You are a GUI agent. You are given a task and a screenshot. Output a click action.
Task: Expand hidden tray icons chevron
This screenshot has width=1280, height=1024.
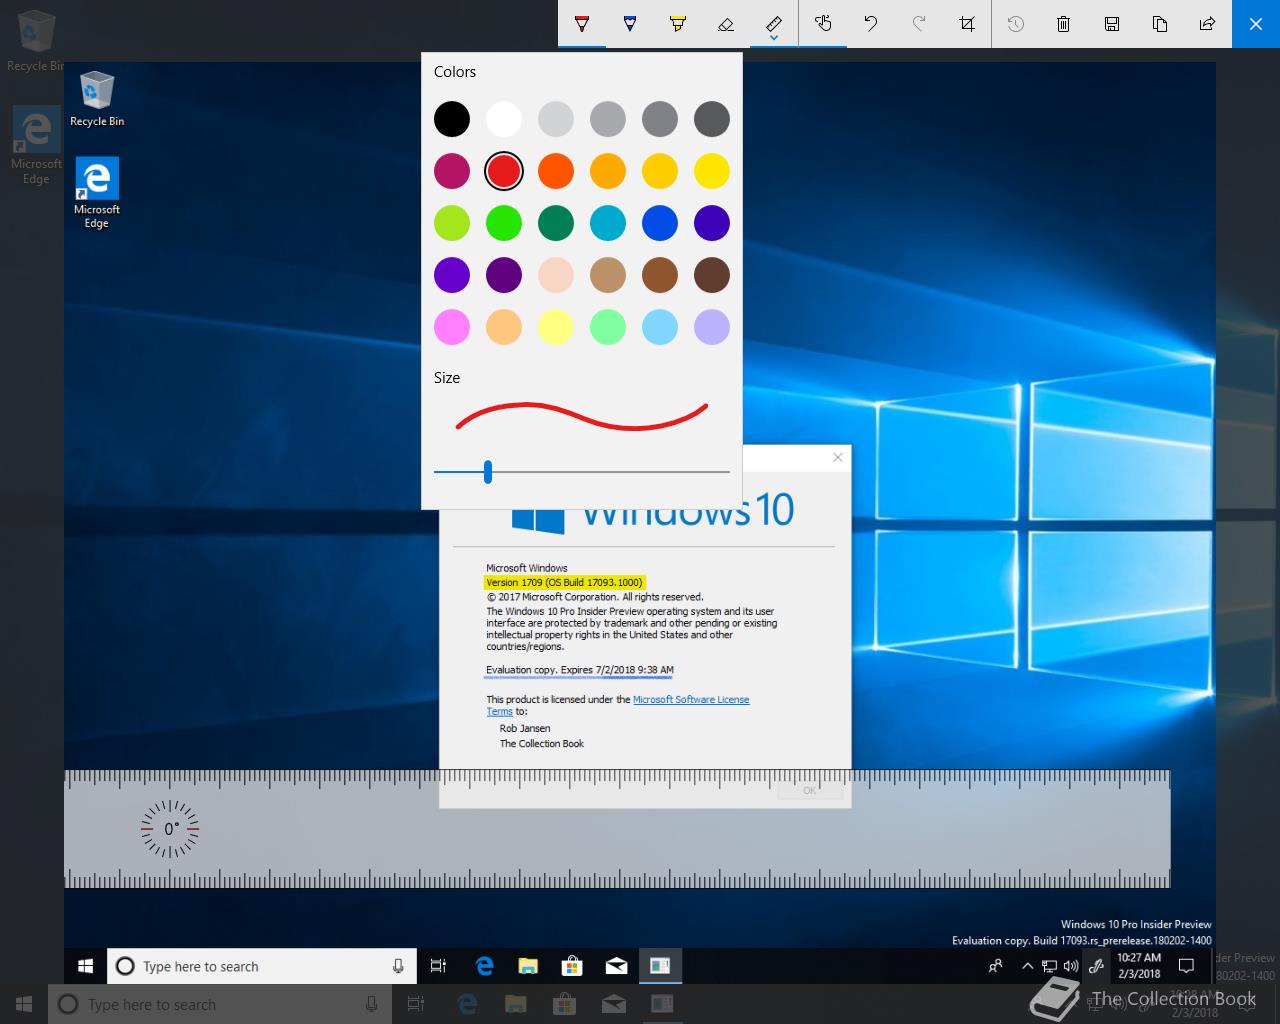point(1027,966)
